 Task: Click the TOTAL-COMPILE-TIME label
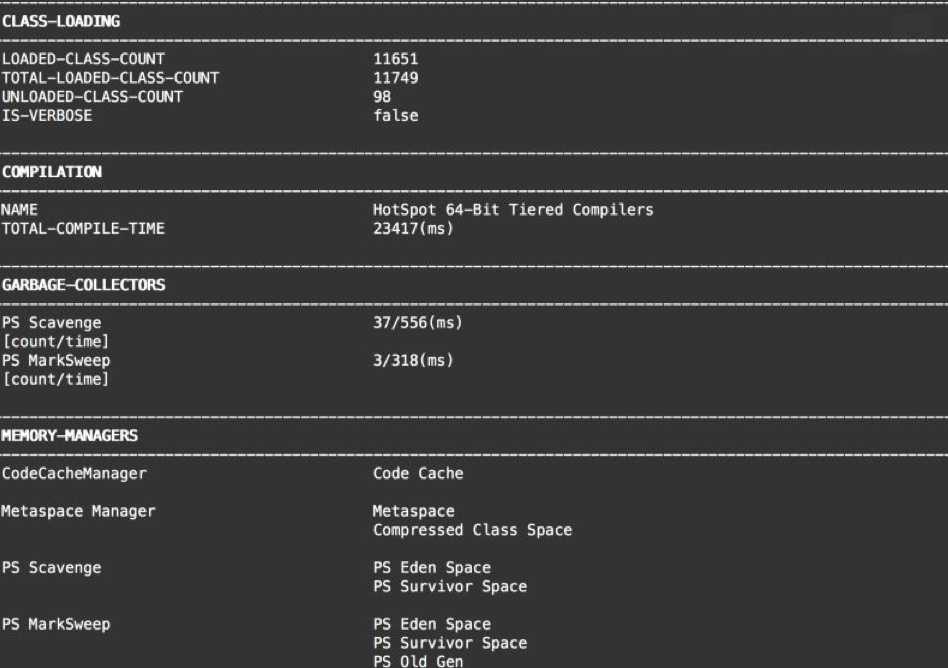coord(83,229)
